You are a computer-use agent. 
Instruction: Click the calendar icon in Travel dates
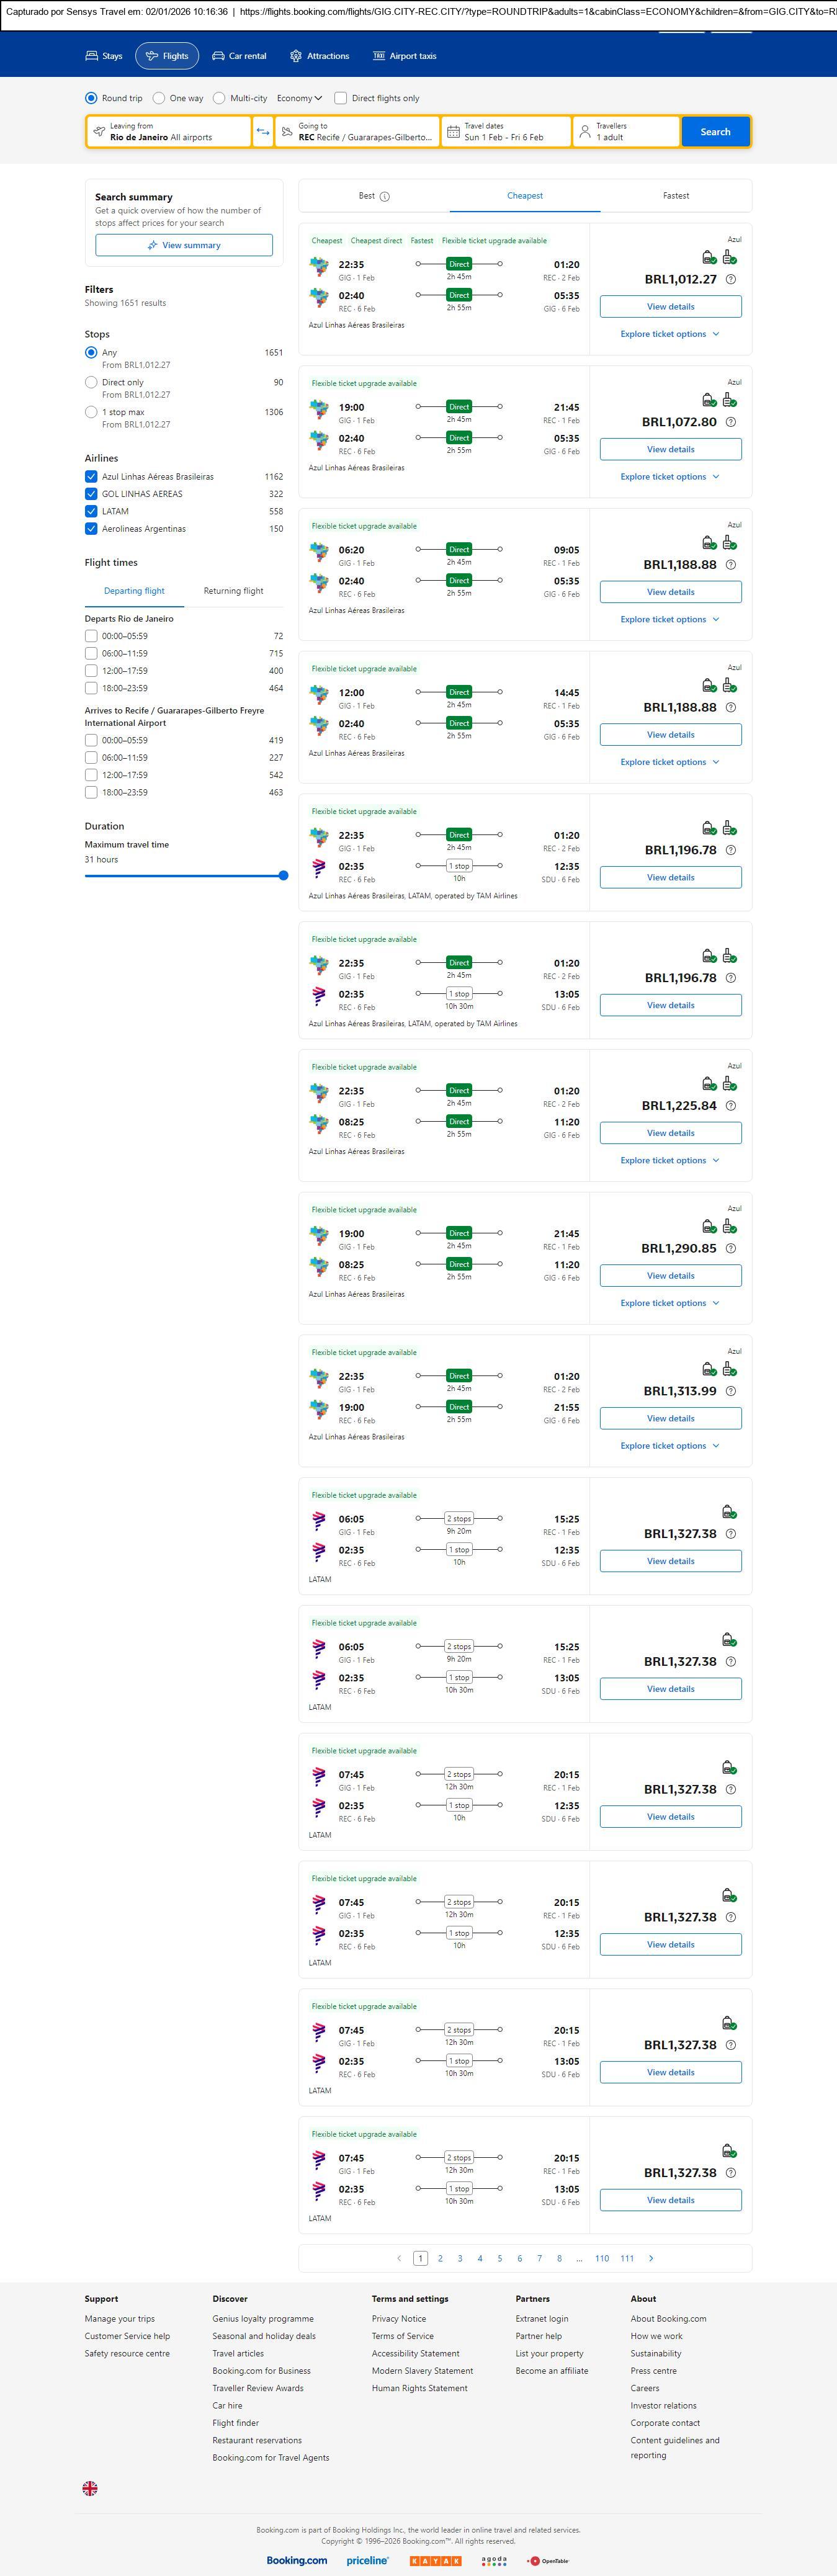tap(453, 132)
